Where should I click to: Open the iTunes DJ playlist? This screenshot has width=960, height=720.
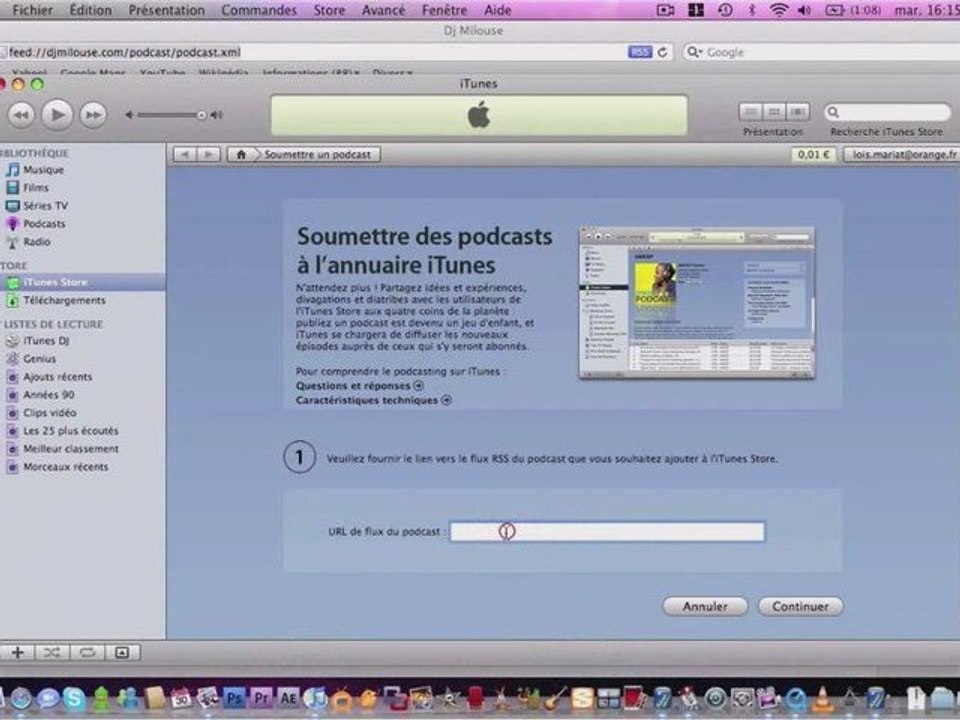pos(46,340)
